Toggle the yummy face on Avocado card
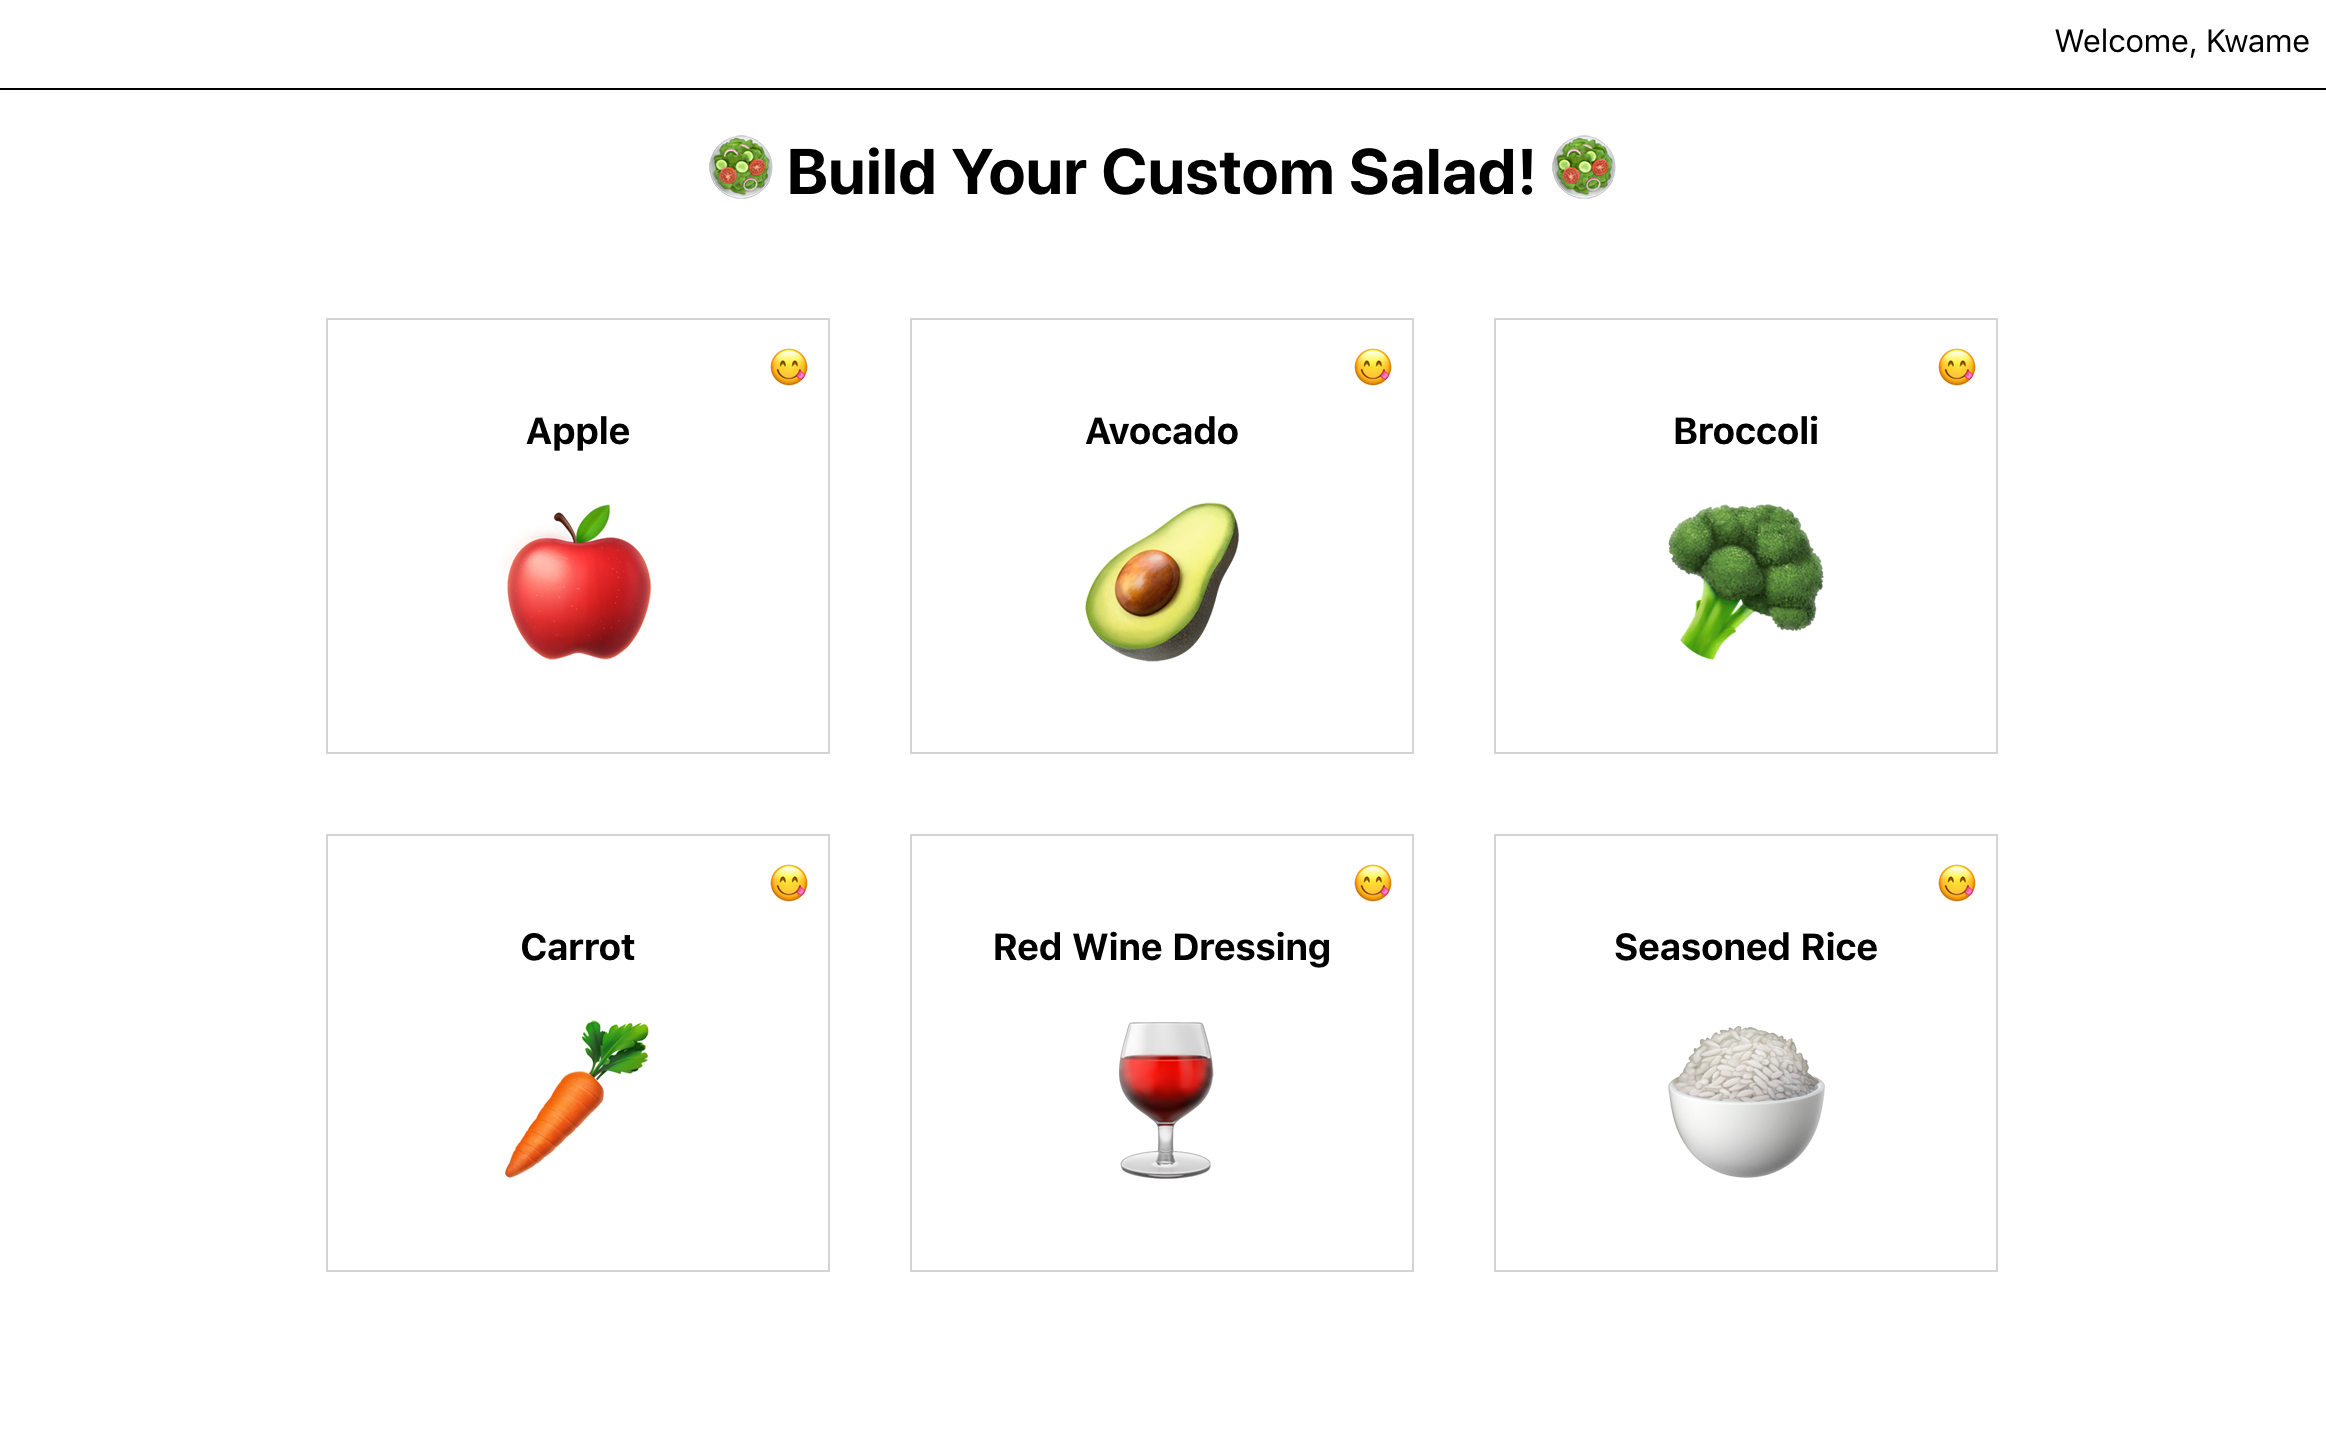 click(1373, 367)
